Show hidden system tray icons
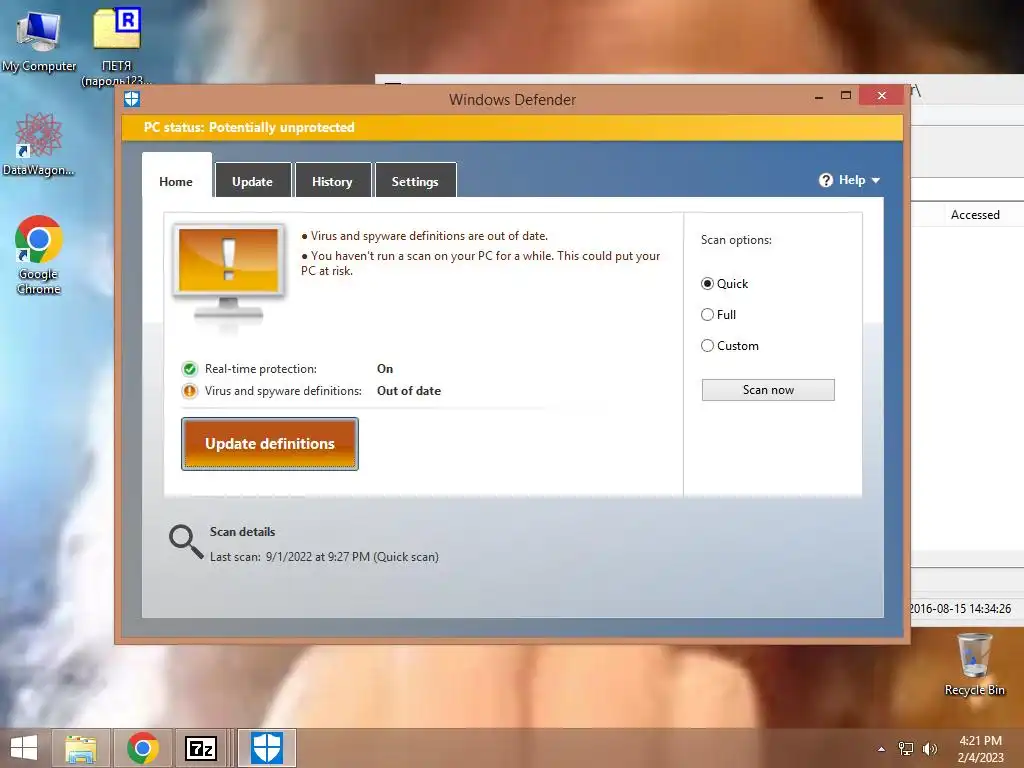The image size is (1024, 768). [x=882, y=749]
